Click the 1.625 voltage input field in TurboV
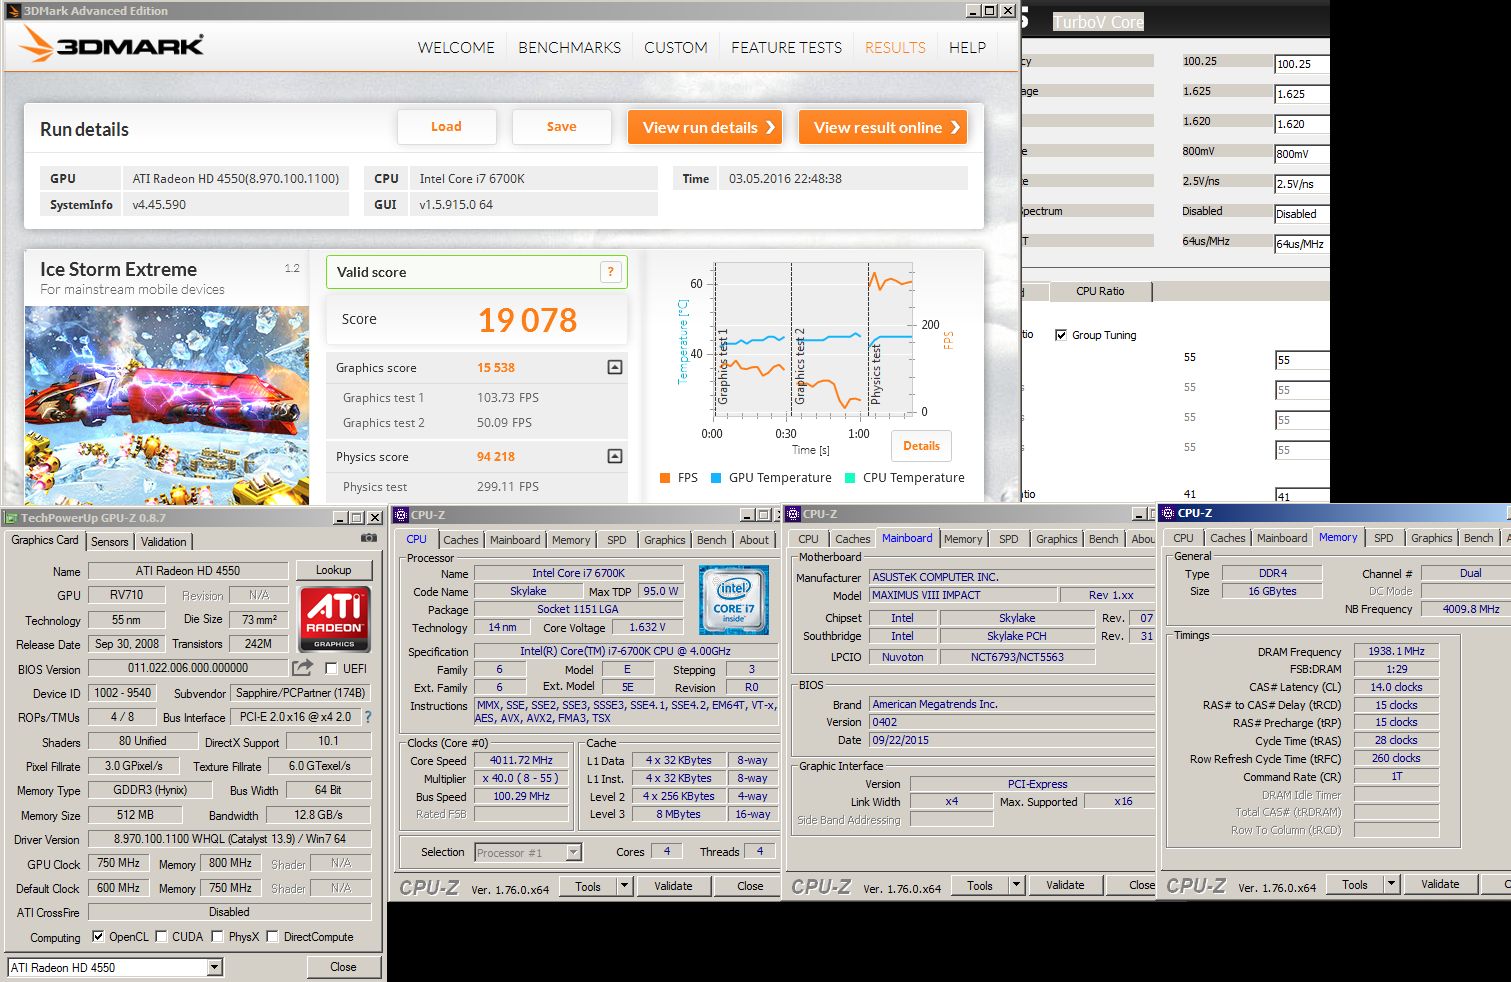The width and height of the screenshot is (1511, 982). (x=1301, y=94)
